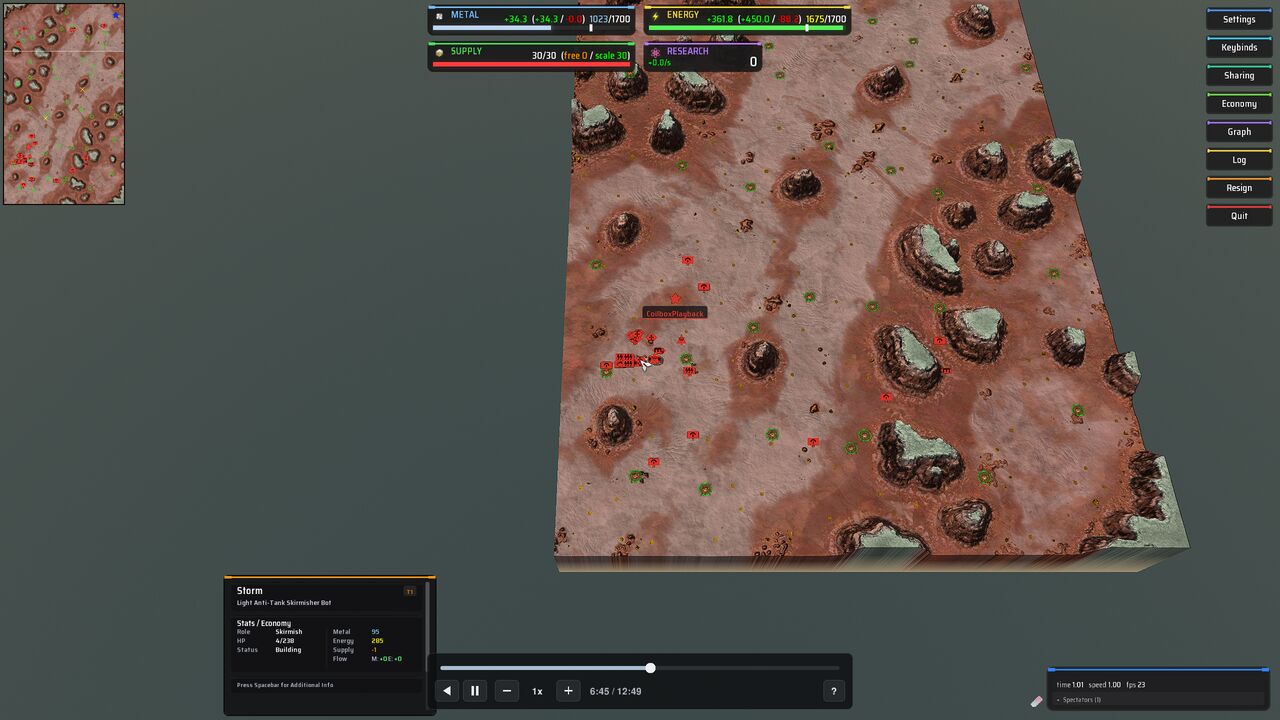Click the research count value 0
Screen dimensions: 1280x720
pyautogui.click(x=753, y=62)
